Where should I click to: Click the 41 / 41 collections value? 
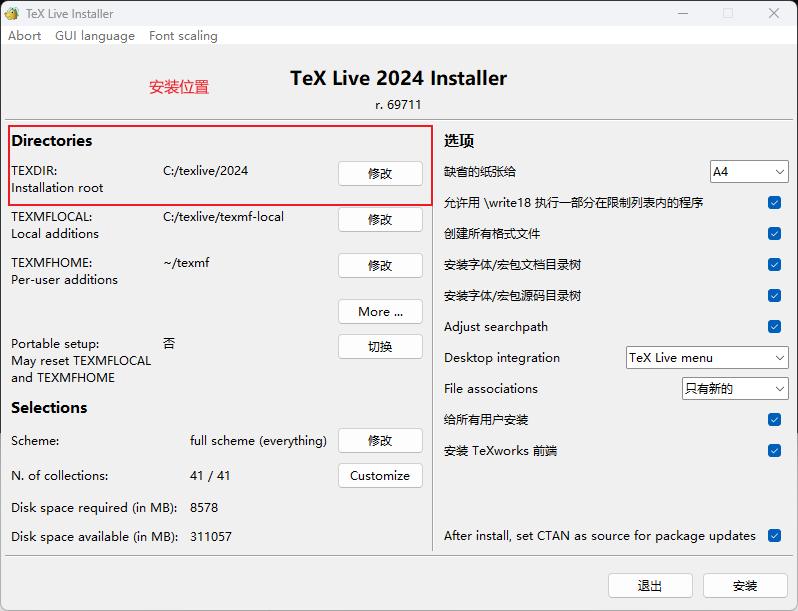[x=210, y=476]
